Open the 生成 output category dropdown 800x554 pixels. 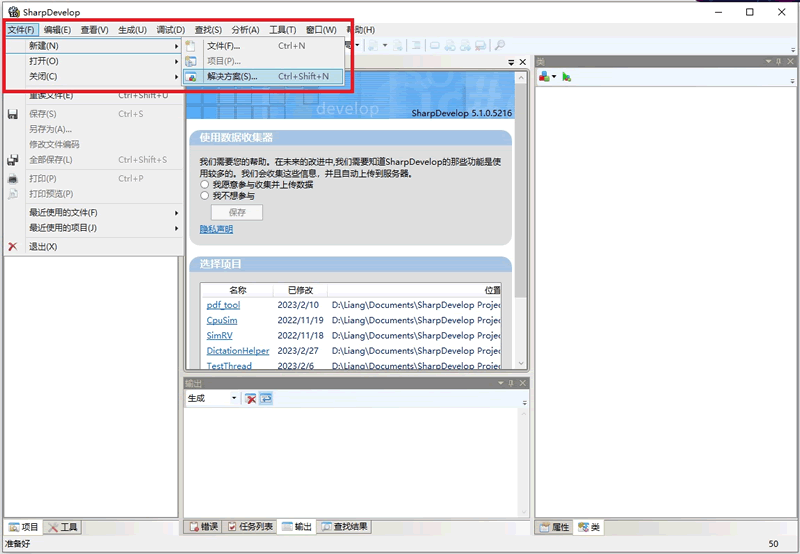[234, 398]
